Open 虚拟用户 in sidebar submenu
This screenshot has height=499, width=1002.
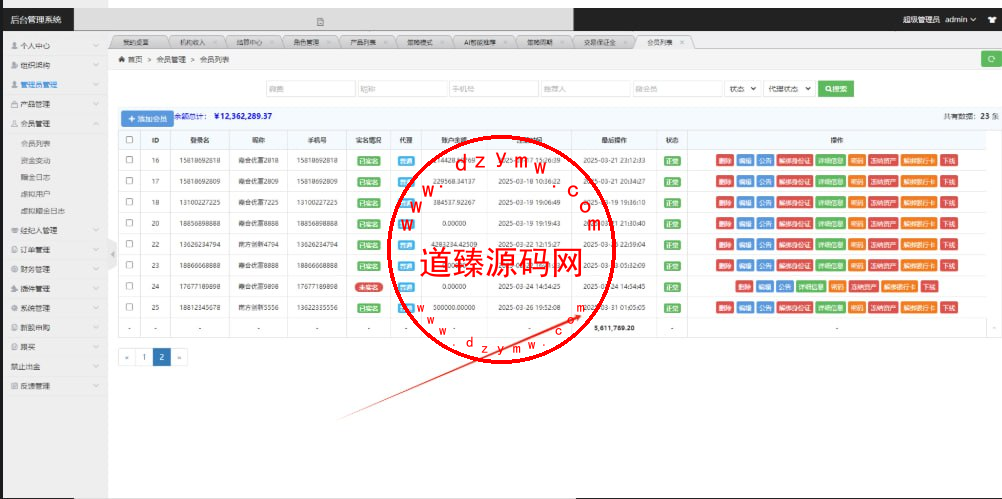(35, 194)
